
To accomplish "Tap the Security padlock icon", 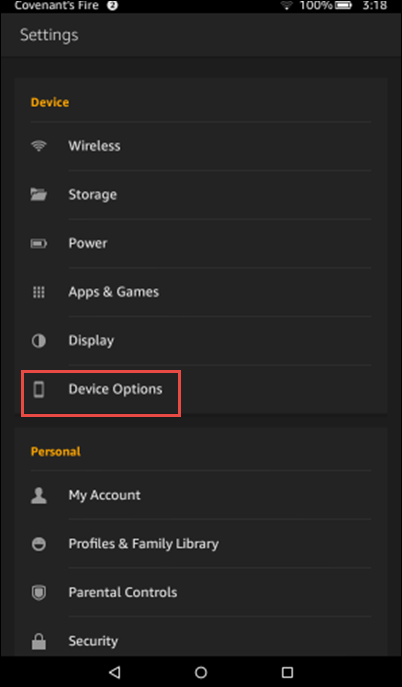I will pos(39,641).
